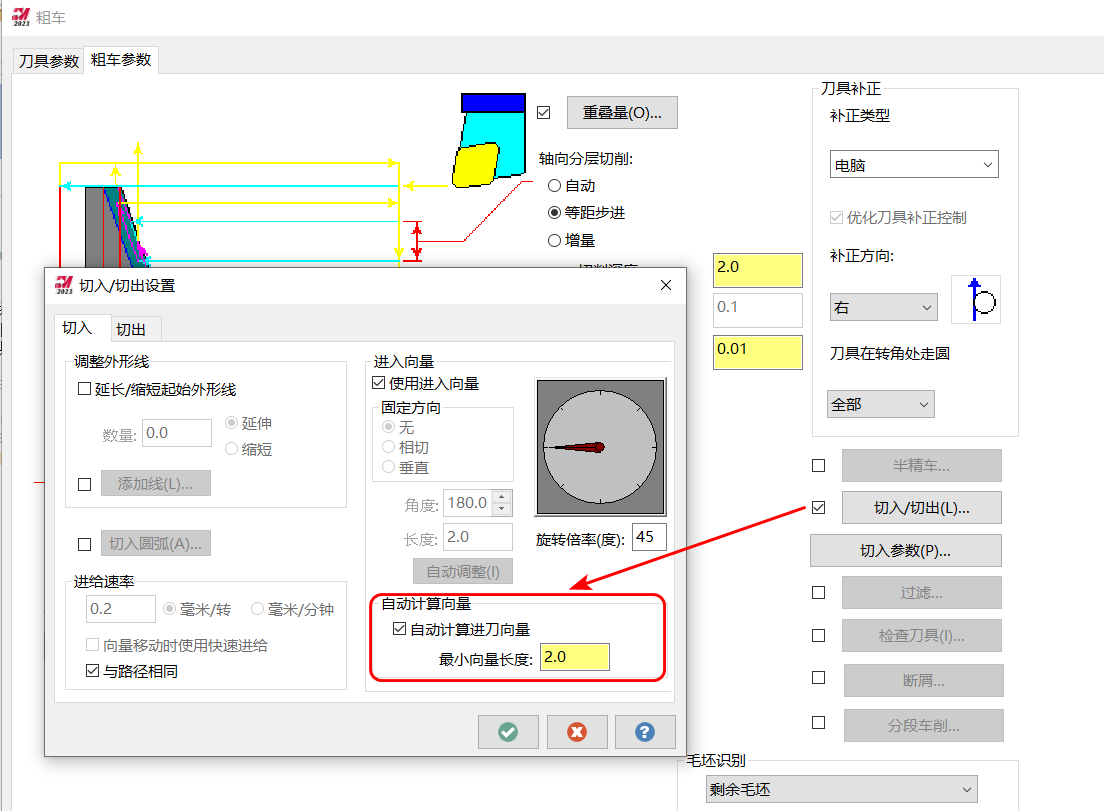Toggle the 重叠量 checkbox
The width and height of the screenshot is (1104, 811).
click(544, 113)
